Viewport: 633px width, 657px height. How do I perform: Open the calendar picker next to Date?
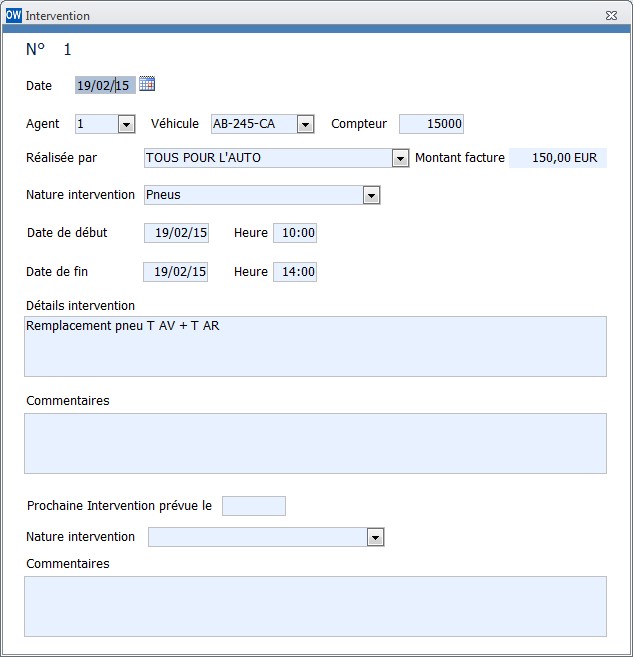coord(147,84)
